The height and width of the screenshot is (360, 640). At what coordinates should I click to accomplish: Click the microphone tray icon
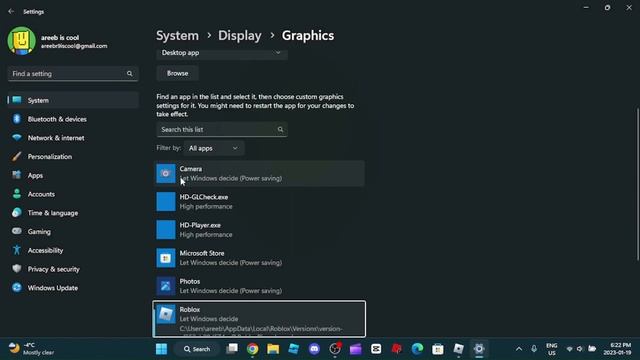point(534,349)
